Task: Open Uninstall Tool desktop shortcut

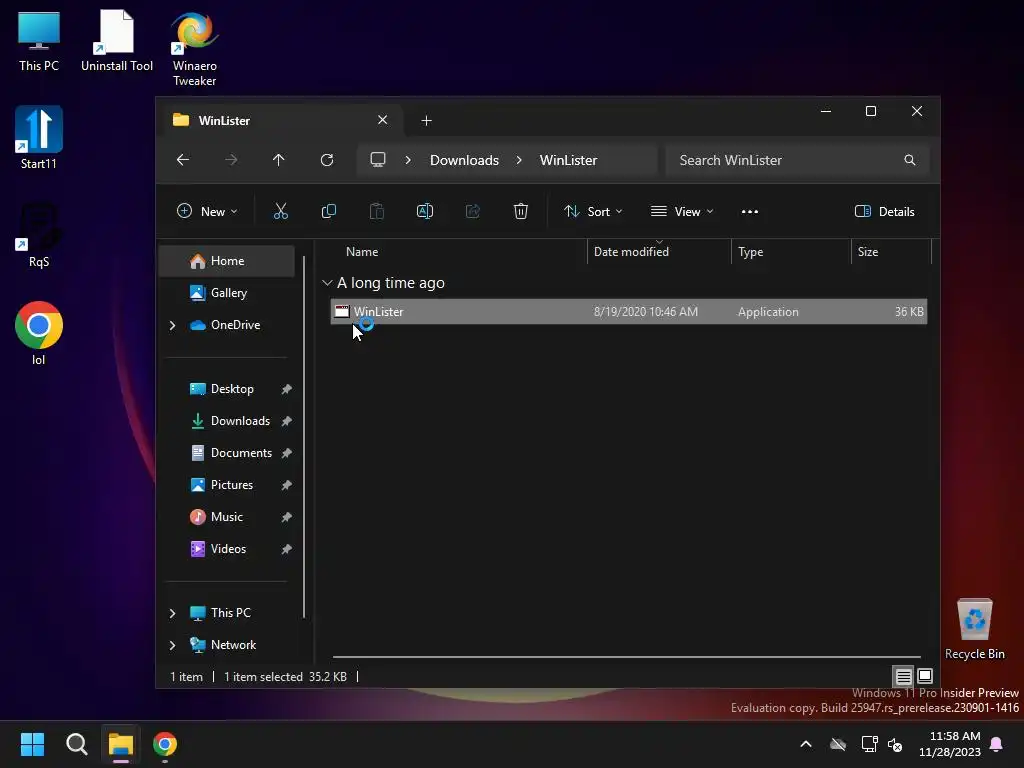Action: tap(117, 41)
